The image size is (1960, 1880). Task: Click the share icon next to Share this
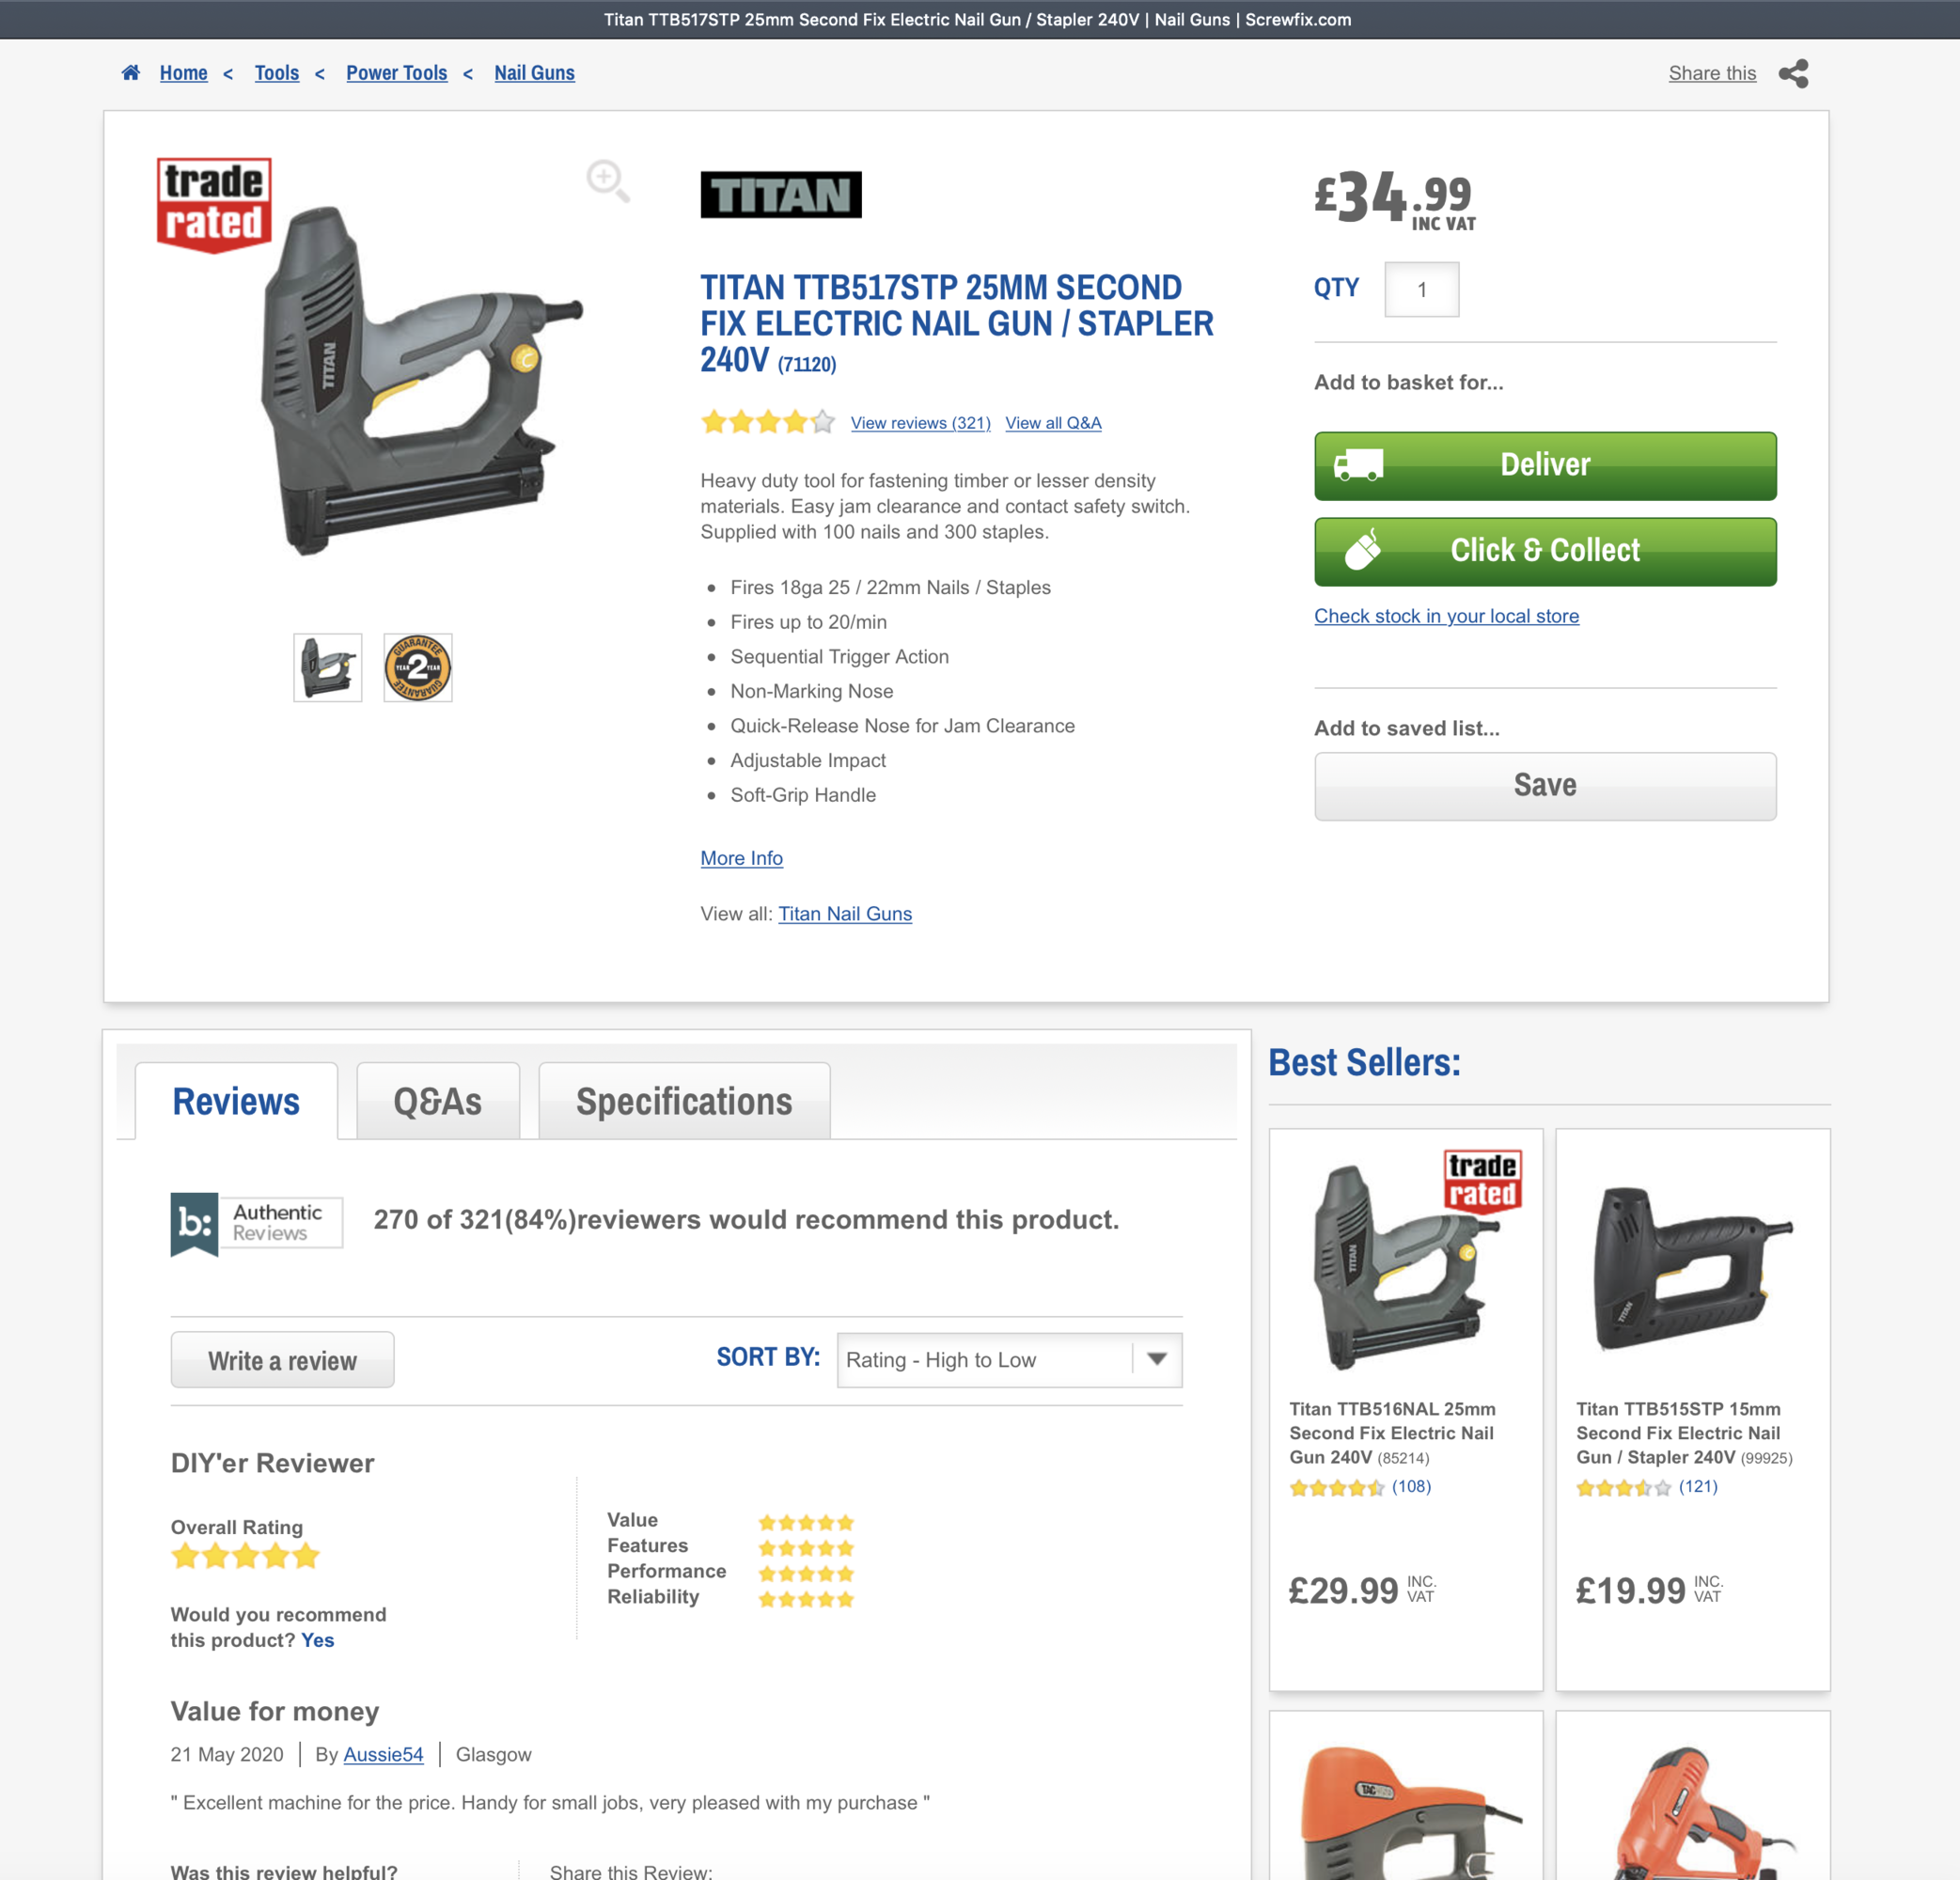[x=1793, y=73]
